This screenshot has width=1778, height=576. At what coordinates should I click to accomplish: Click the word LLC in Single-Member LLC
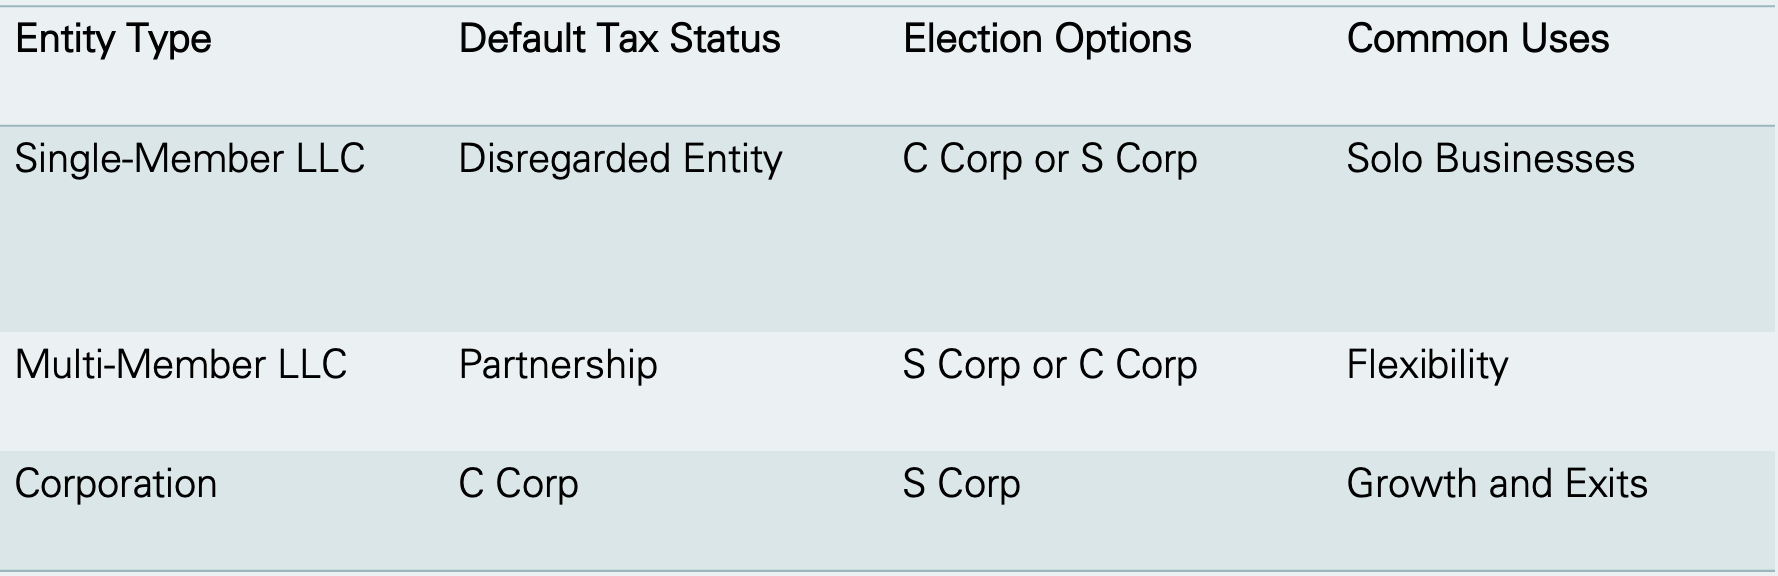331,159
